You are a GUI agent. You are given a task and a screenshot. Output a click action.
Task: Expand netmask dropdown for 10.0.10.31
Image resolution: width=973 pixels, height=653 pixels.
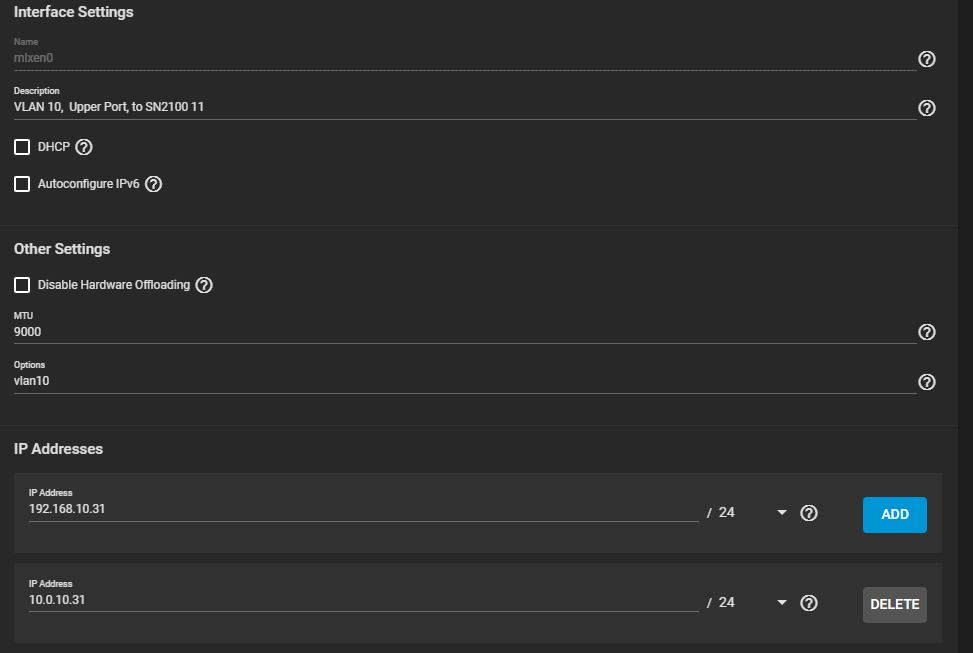[x=782, y=603]
